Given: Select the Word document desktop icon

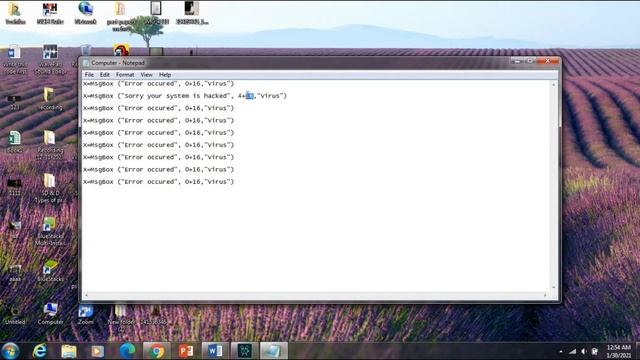Looking at the screenshot, I should (x=15, y=59).
